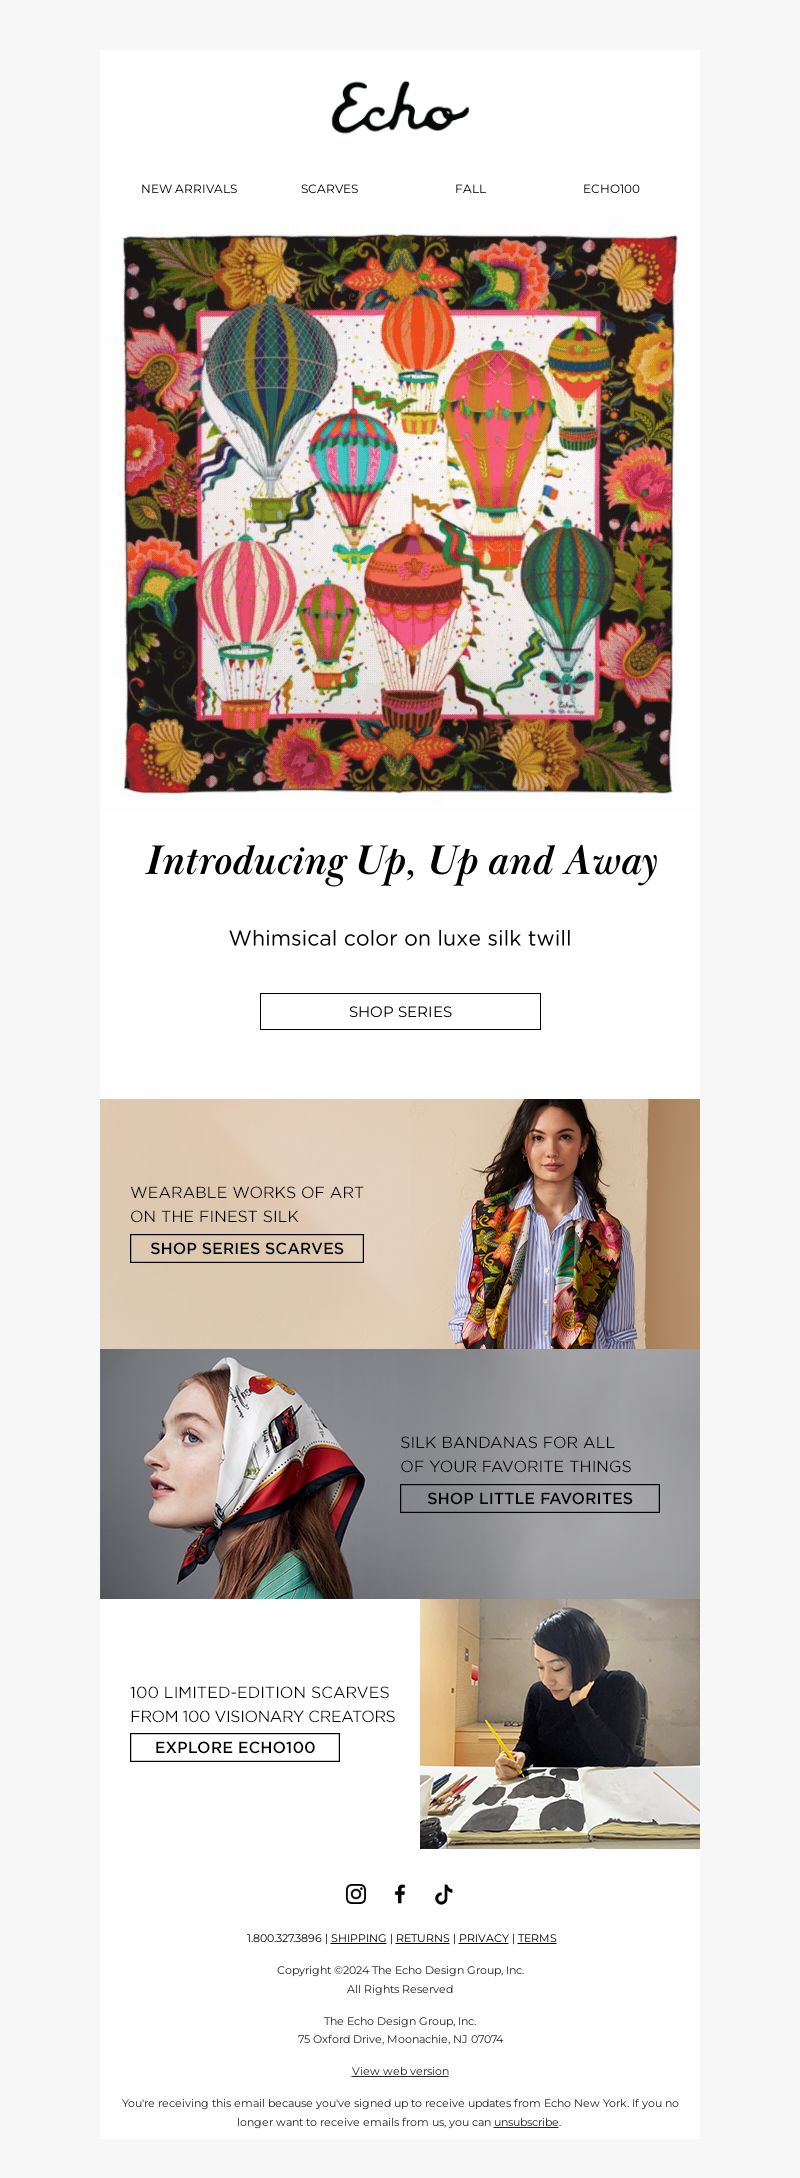800x2178 pixels.
Task: Click the hot air balloon scarf image
Action: [x=400, y=515]
